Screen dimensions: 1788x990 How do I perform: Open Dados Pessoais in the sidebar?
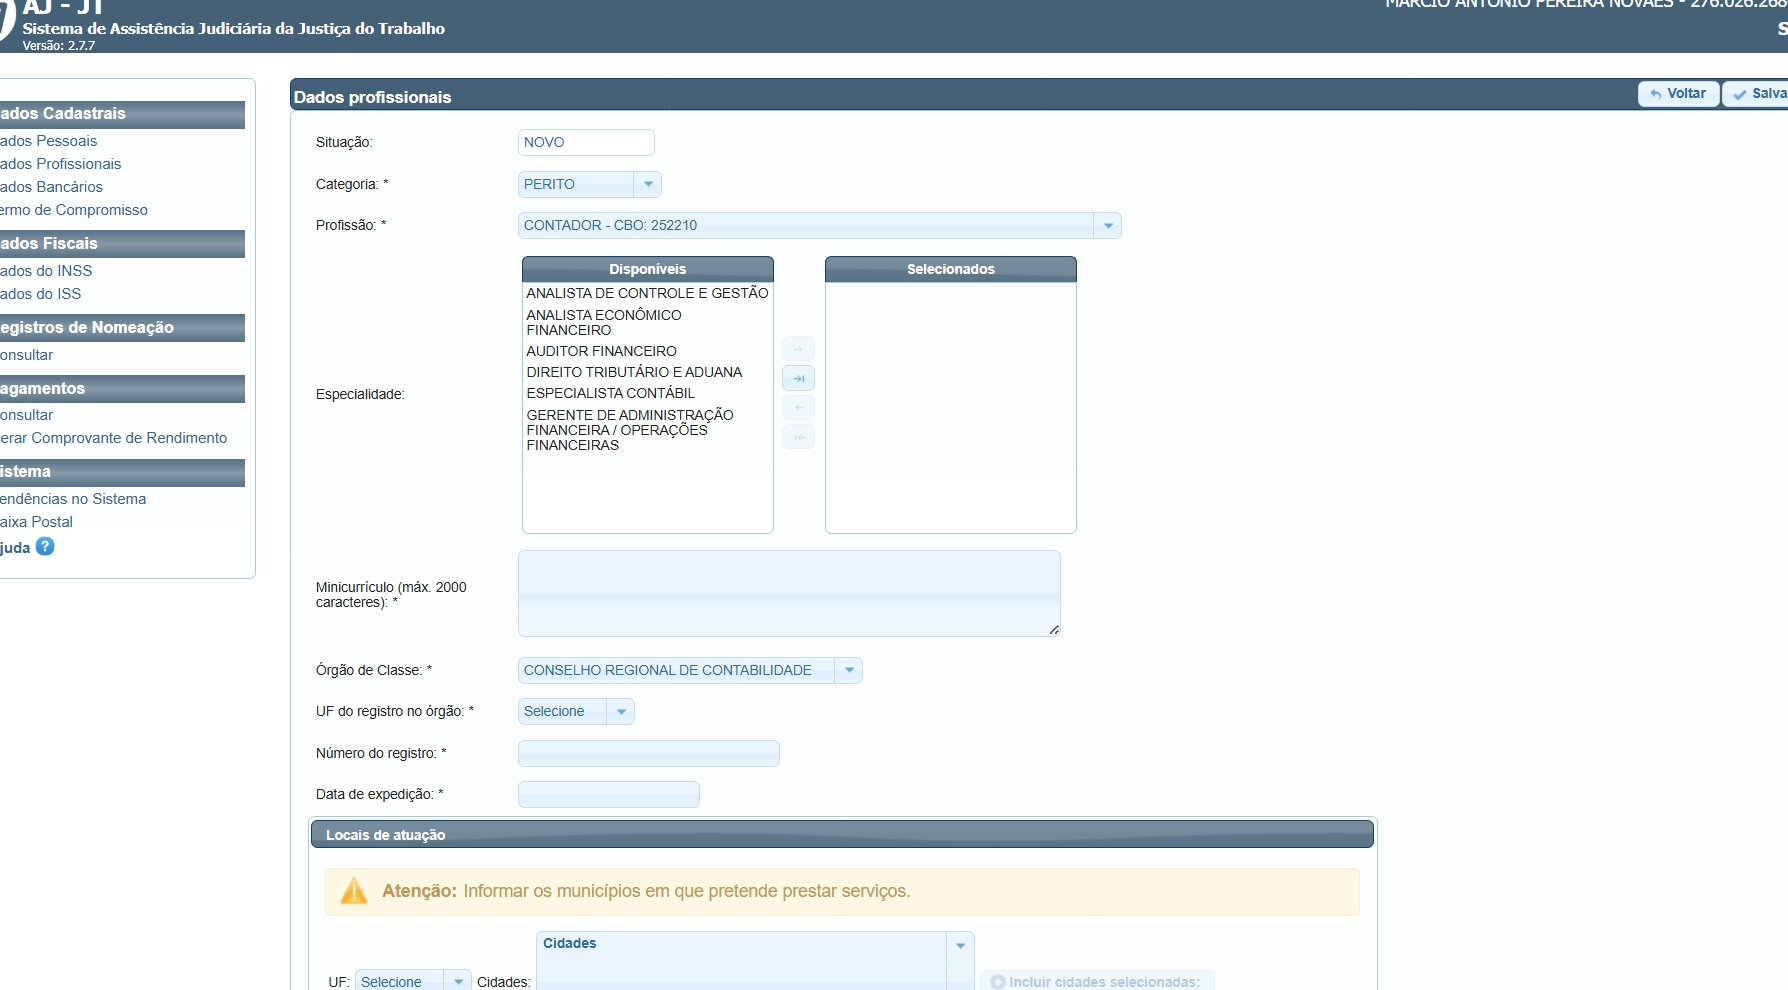click(49, 141)
